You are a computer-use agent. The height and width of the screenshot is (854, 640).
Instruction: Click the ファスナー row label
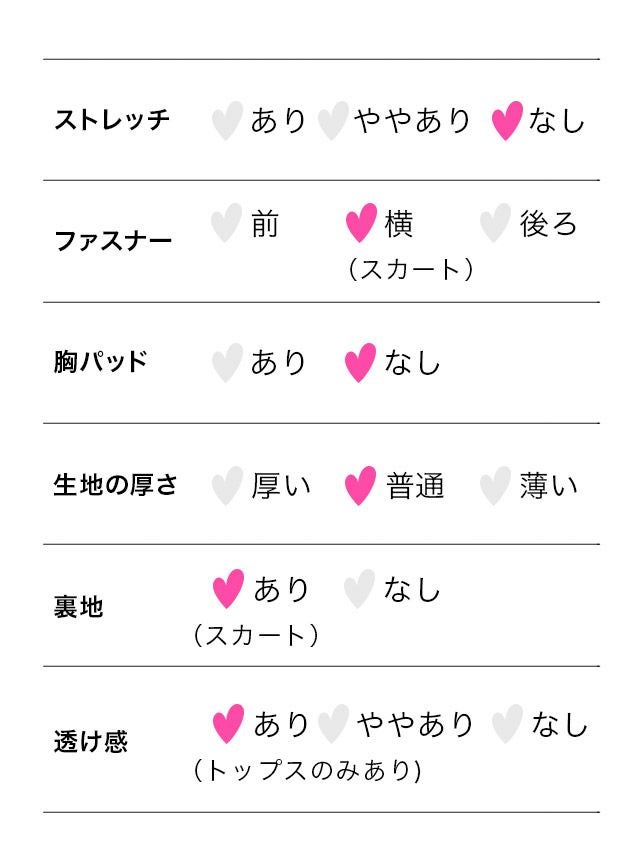pos(112,241)
